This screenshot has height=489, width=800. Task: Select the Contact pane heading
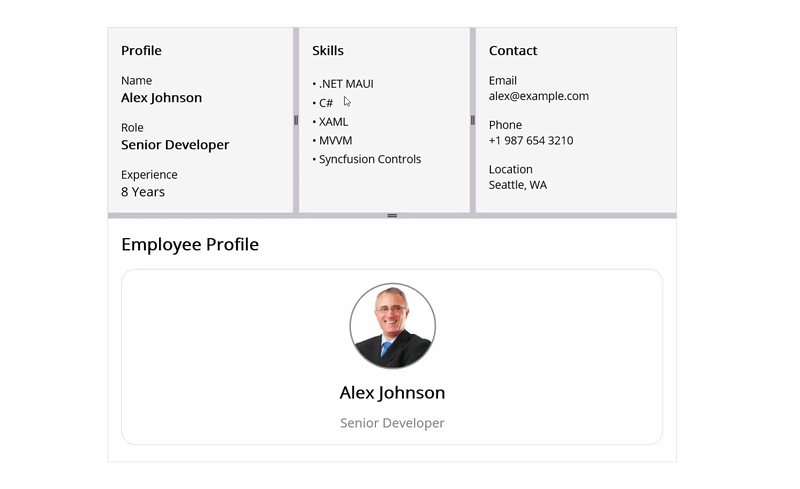513,51
